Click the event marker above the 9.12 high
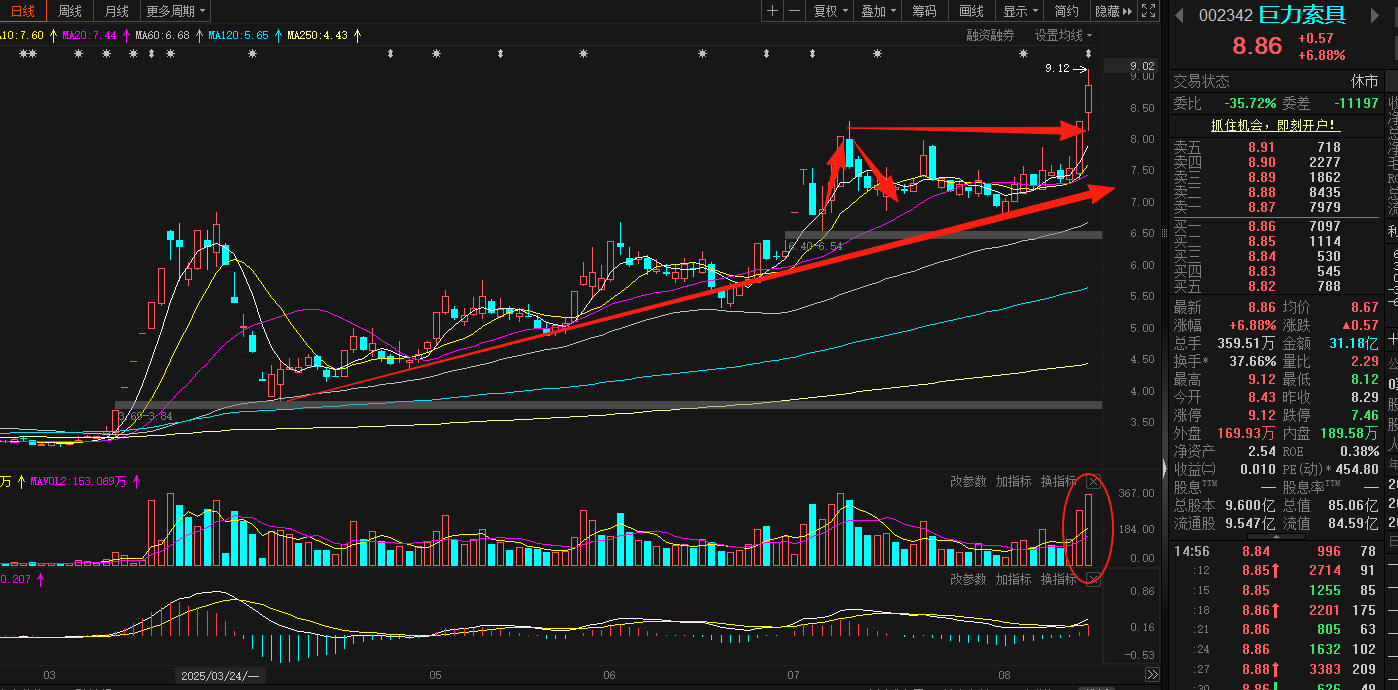 (1089, 53)
